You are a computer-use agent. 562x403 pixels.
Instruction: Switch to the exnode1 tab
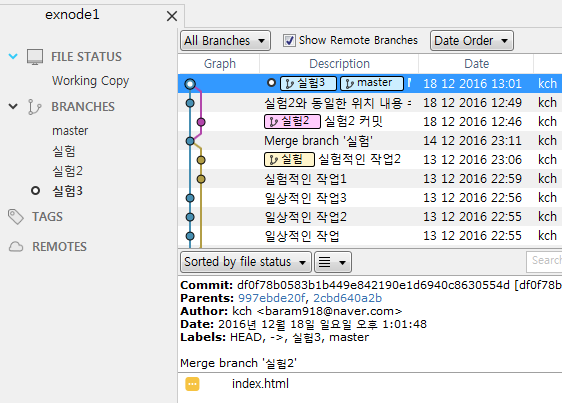tap(72, 15)
